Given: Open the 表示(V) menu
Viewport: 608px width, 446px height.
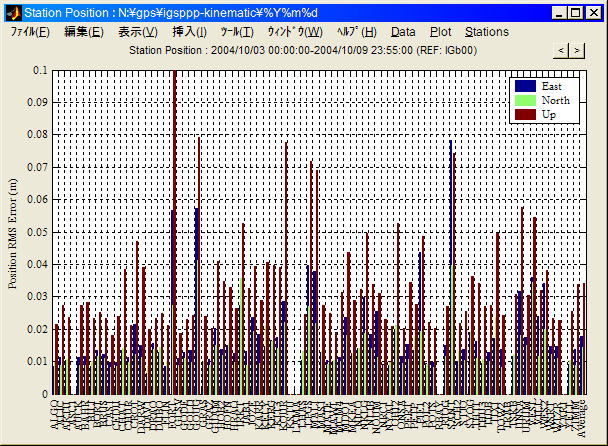Looking at the screenshot, I should (138, 32).
